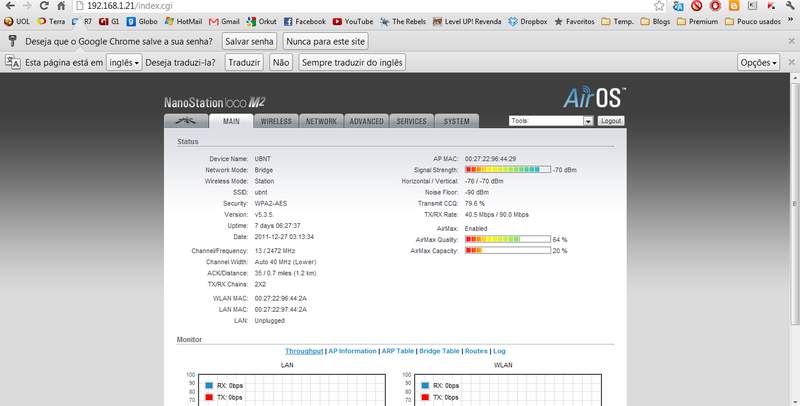Click the Salvar senha button

249,41
